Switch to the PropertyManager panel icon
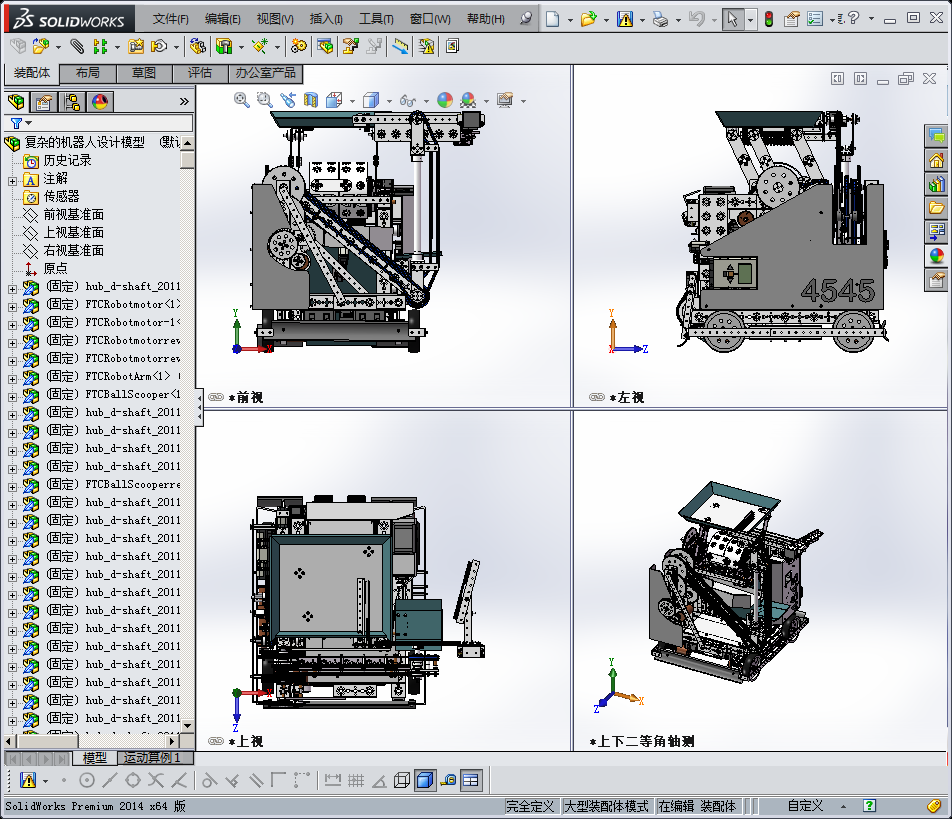The height and width of the screenshot is (819, 952). (43, 101)
